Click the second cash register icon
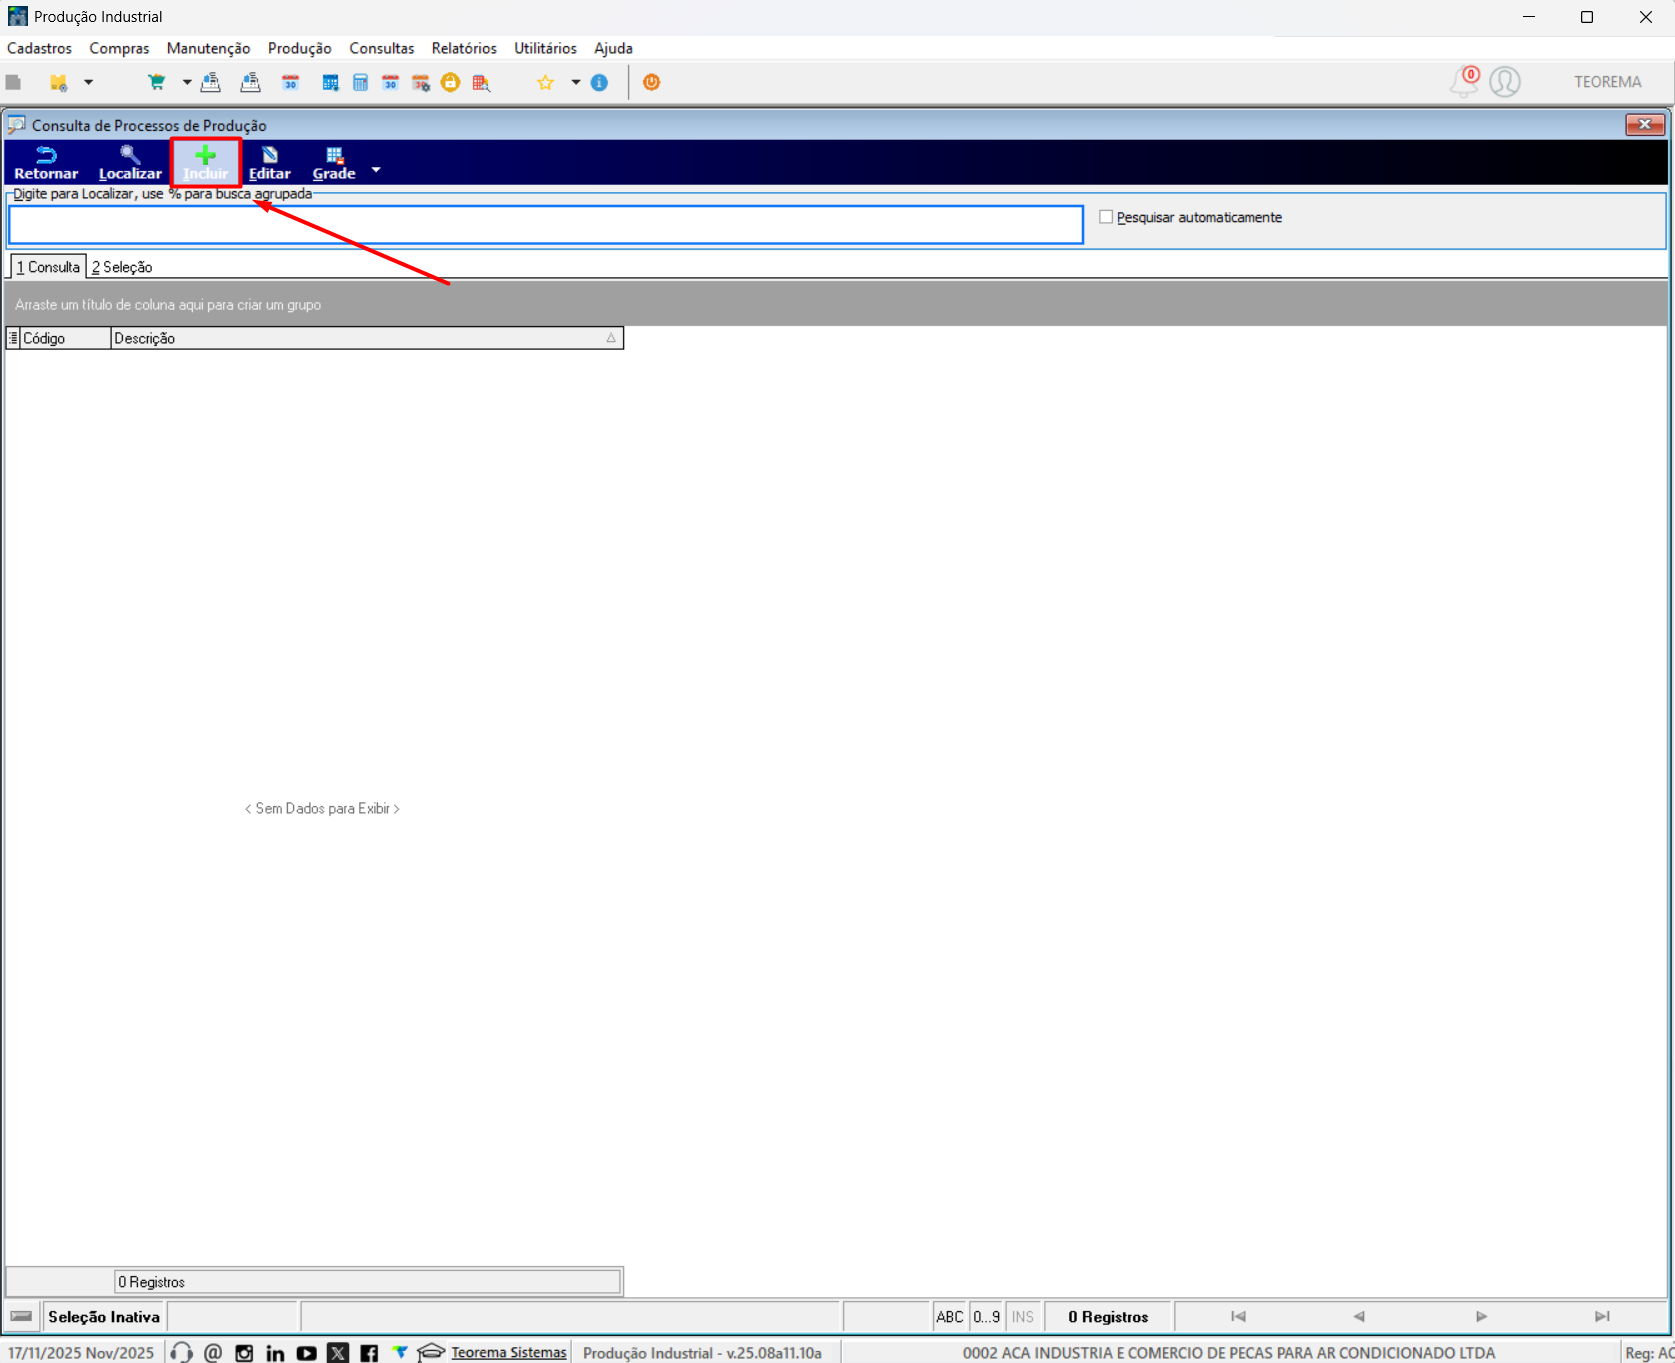The width and height of the screenshot is (1675, 1363). pyautogui.click(x=251, y=82)
